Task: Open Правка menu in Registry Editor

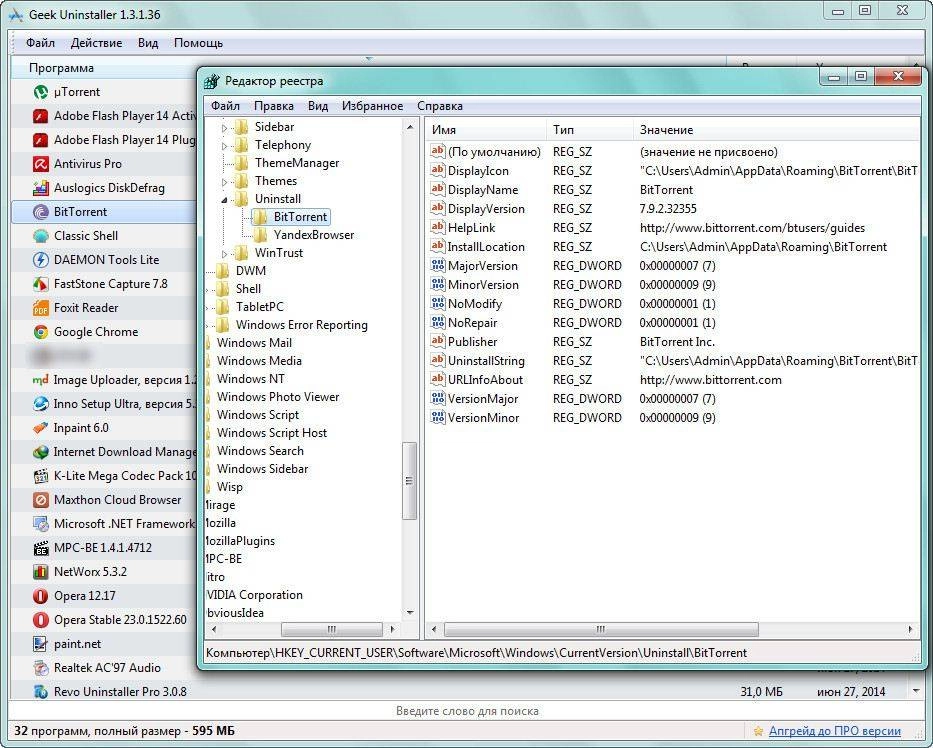Action: [274, 106]
